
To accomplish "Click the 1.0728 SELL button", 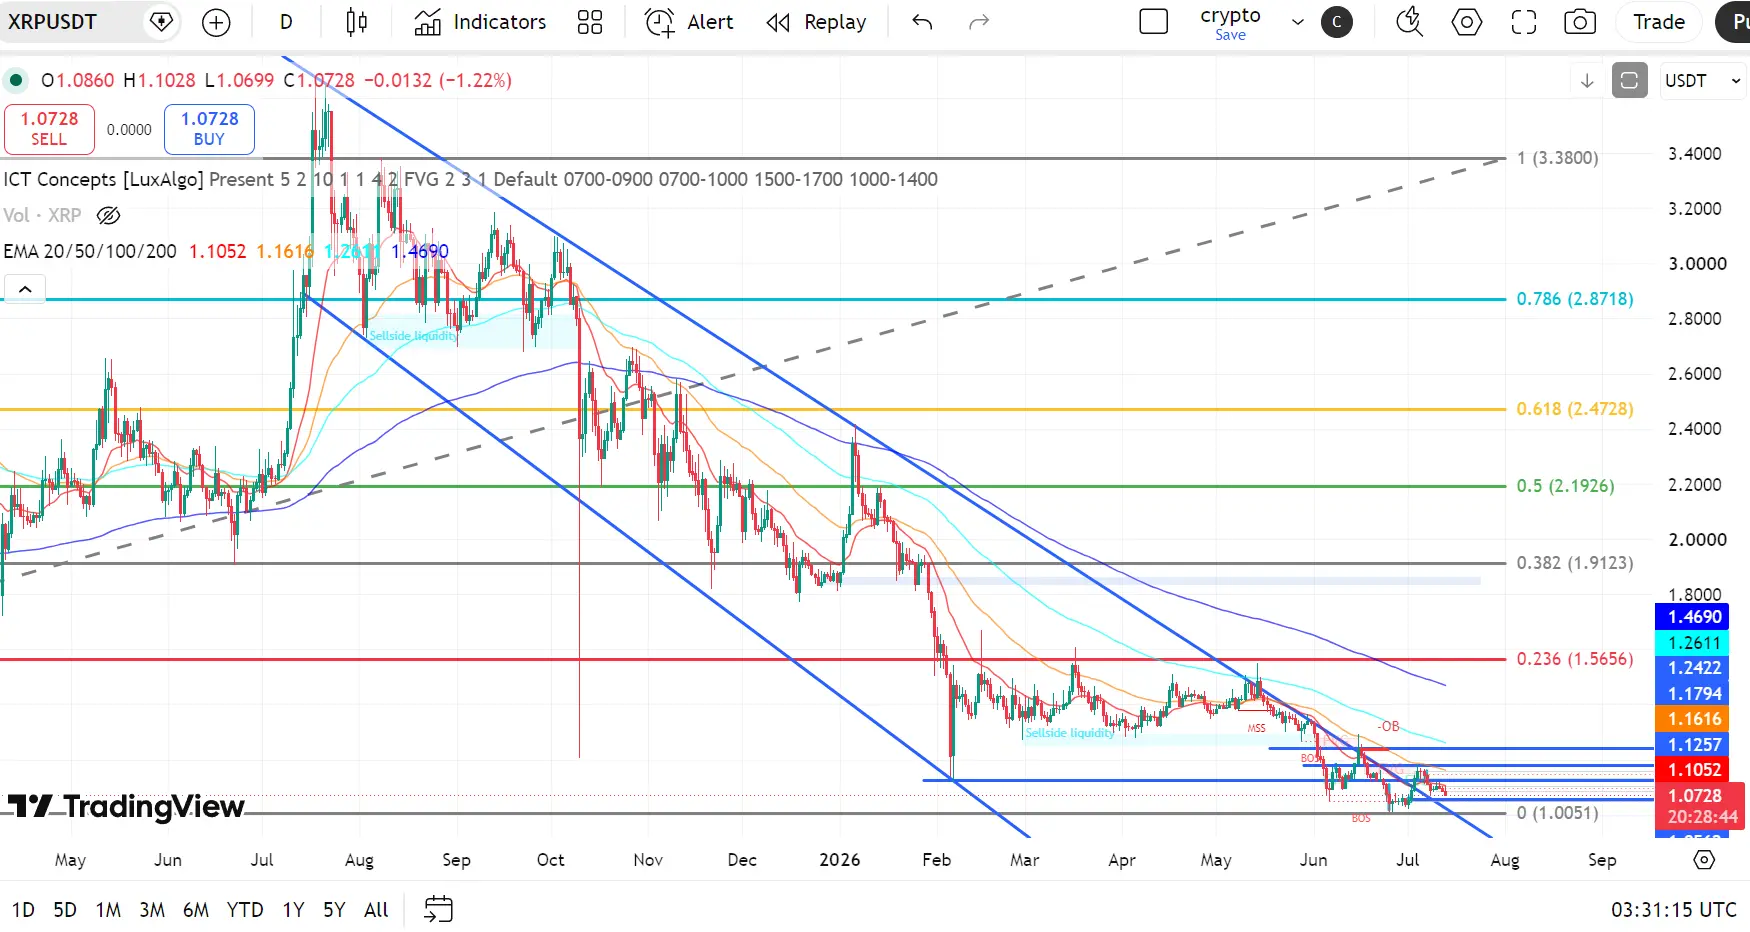I will 49,129.
